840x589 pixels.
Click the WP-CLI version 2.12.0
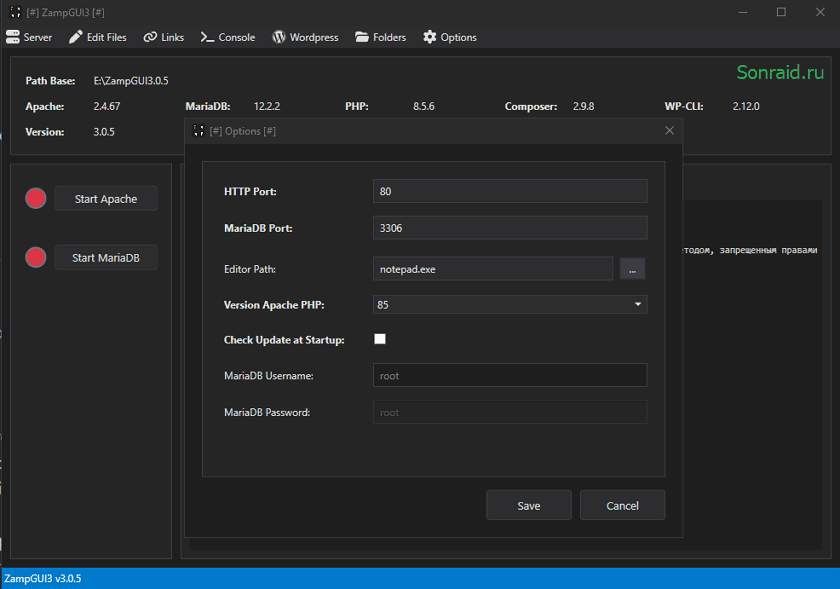click(746, 106)
